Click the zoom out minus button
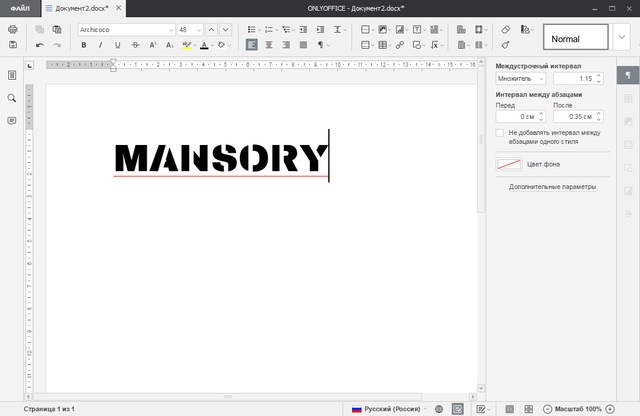Screen dimensions: 640x416 547,409
